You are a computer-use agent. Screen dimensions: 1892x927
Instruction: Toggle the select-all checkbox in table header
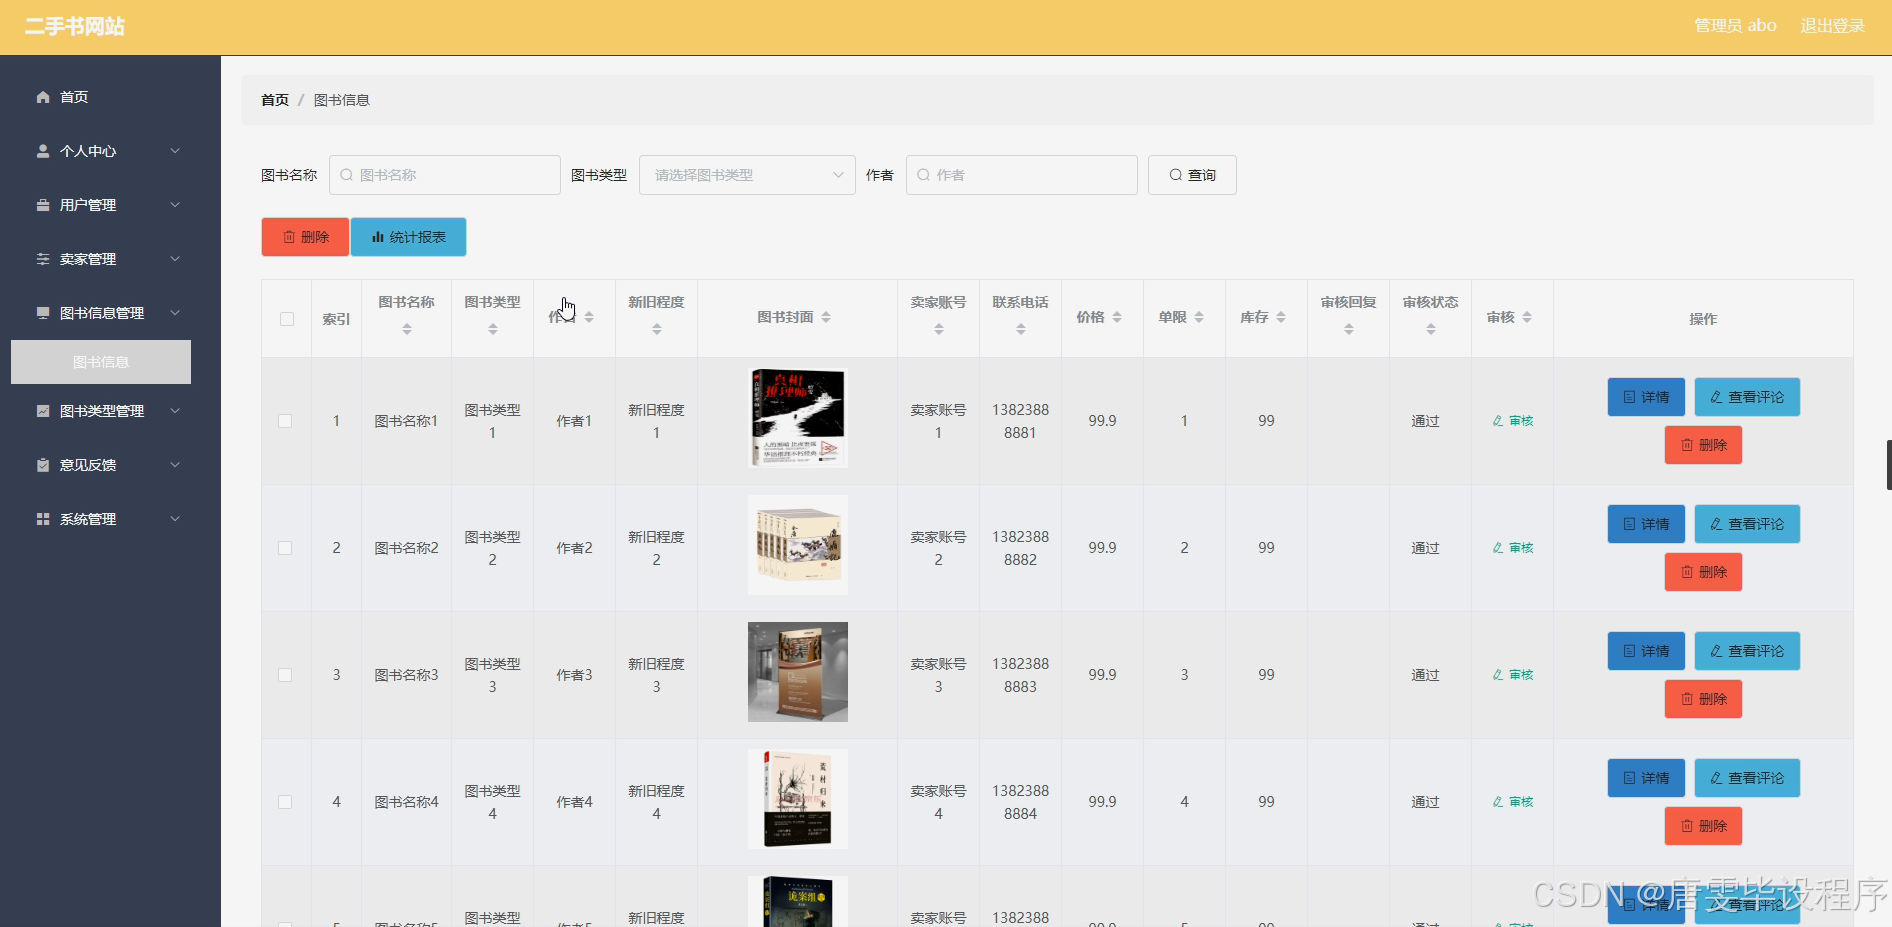(287, 319)
